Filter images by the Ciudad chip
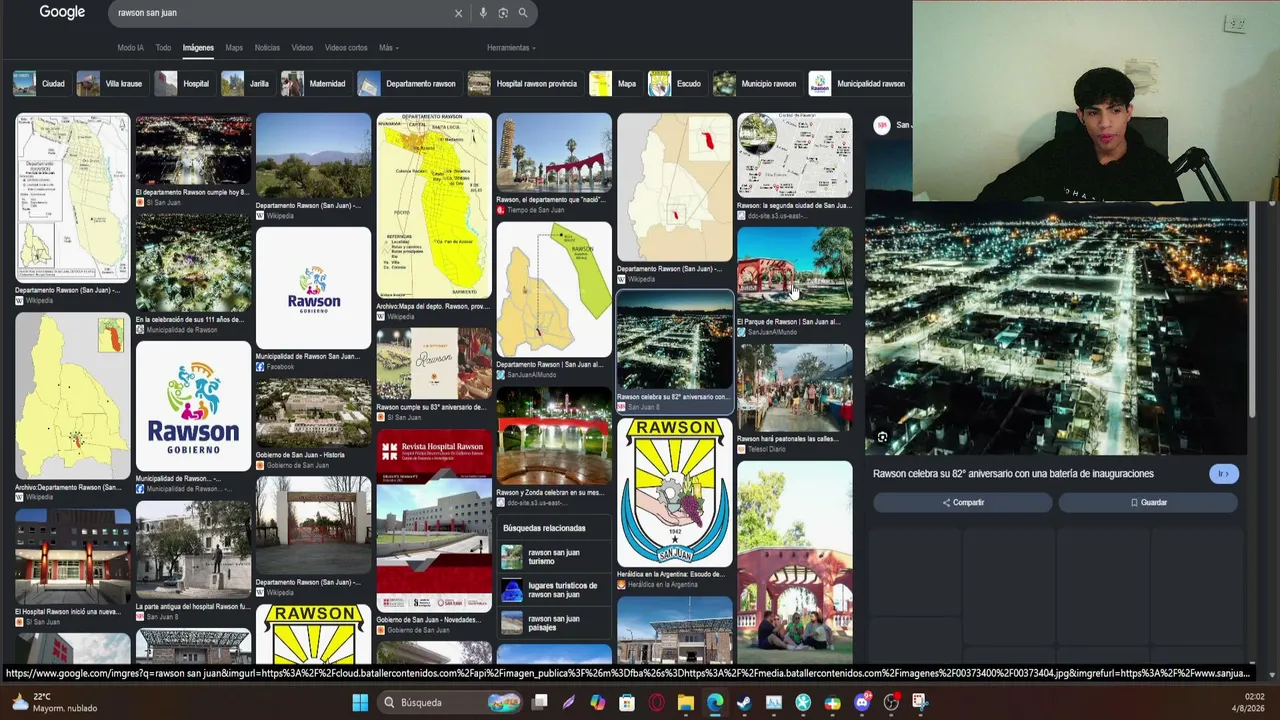 tap(40, 84)
